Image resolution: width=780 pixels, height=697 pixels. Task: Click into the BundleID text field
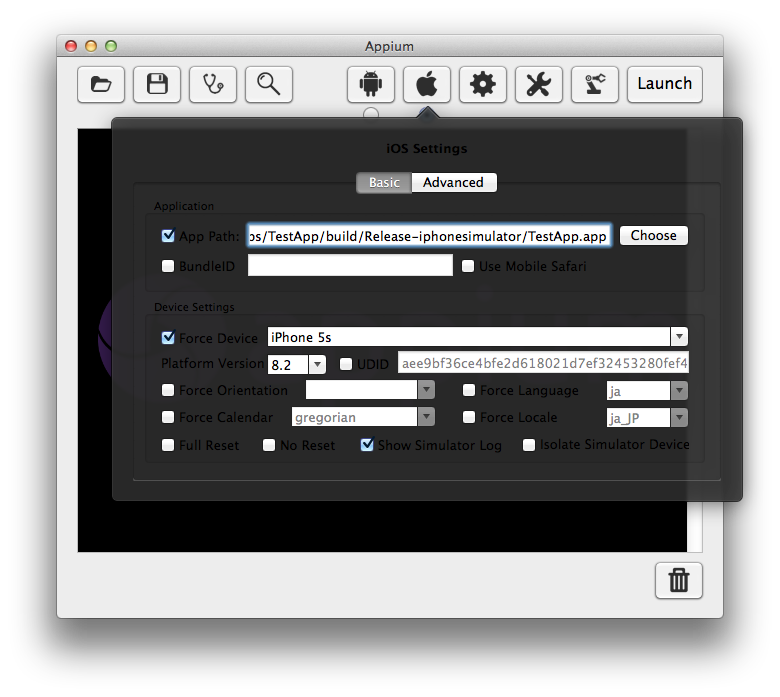point(350,266)
